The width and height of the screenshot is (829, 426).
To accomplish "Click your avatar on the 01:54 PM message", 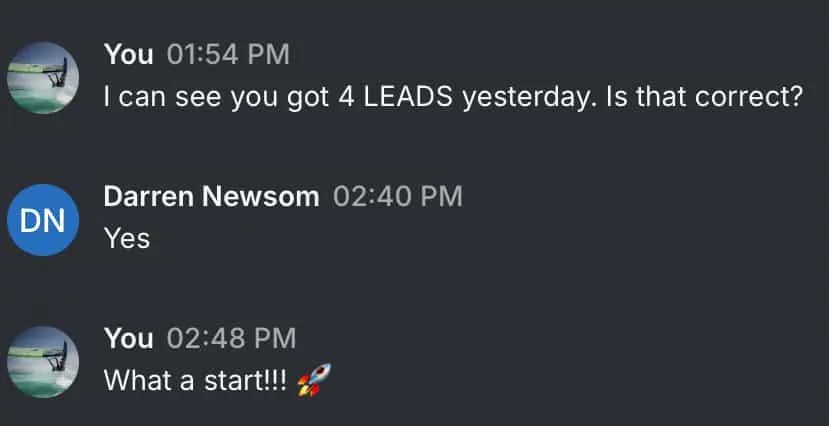I will 43,78.
